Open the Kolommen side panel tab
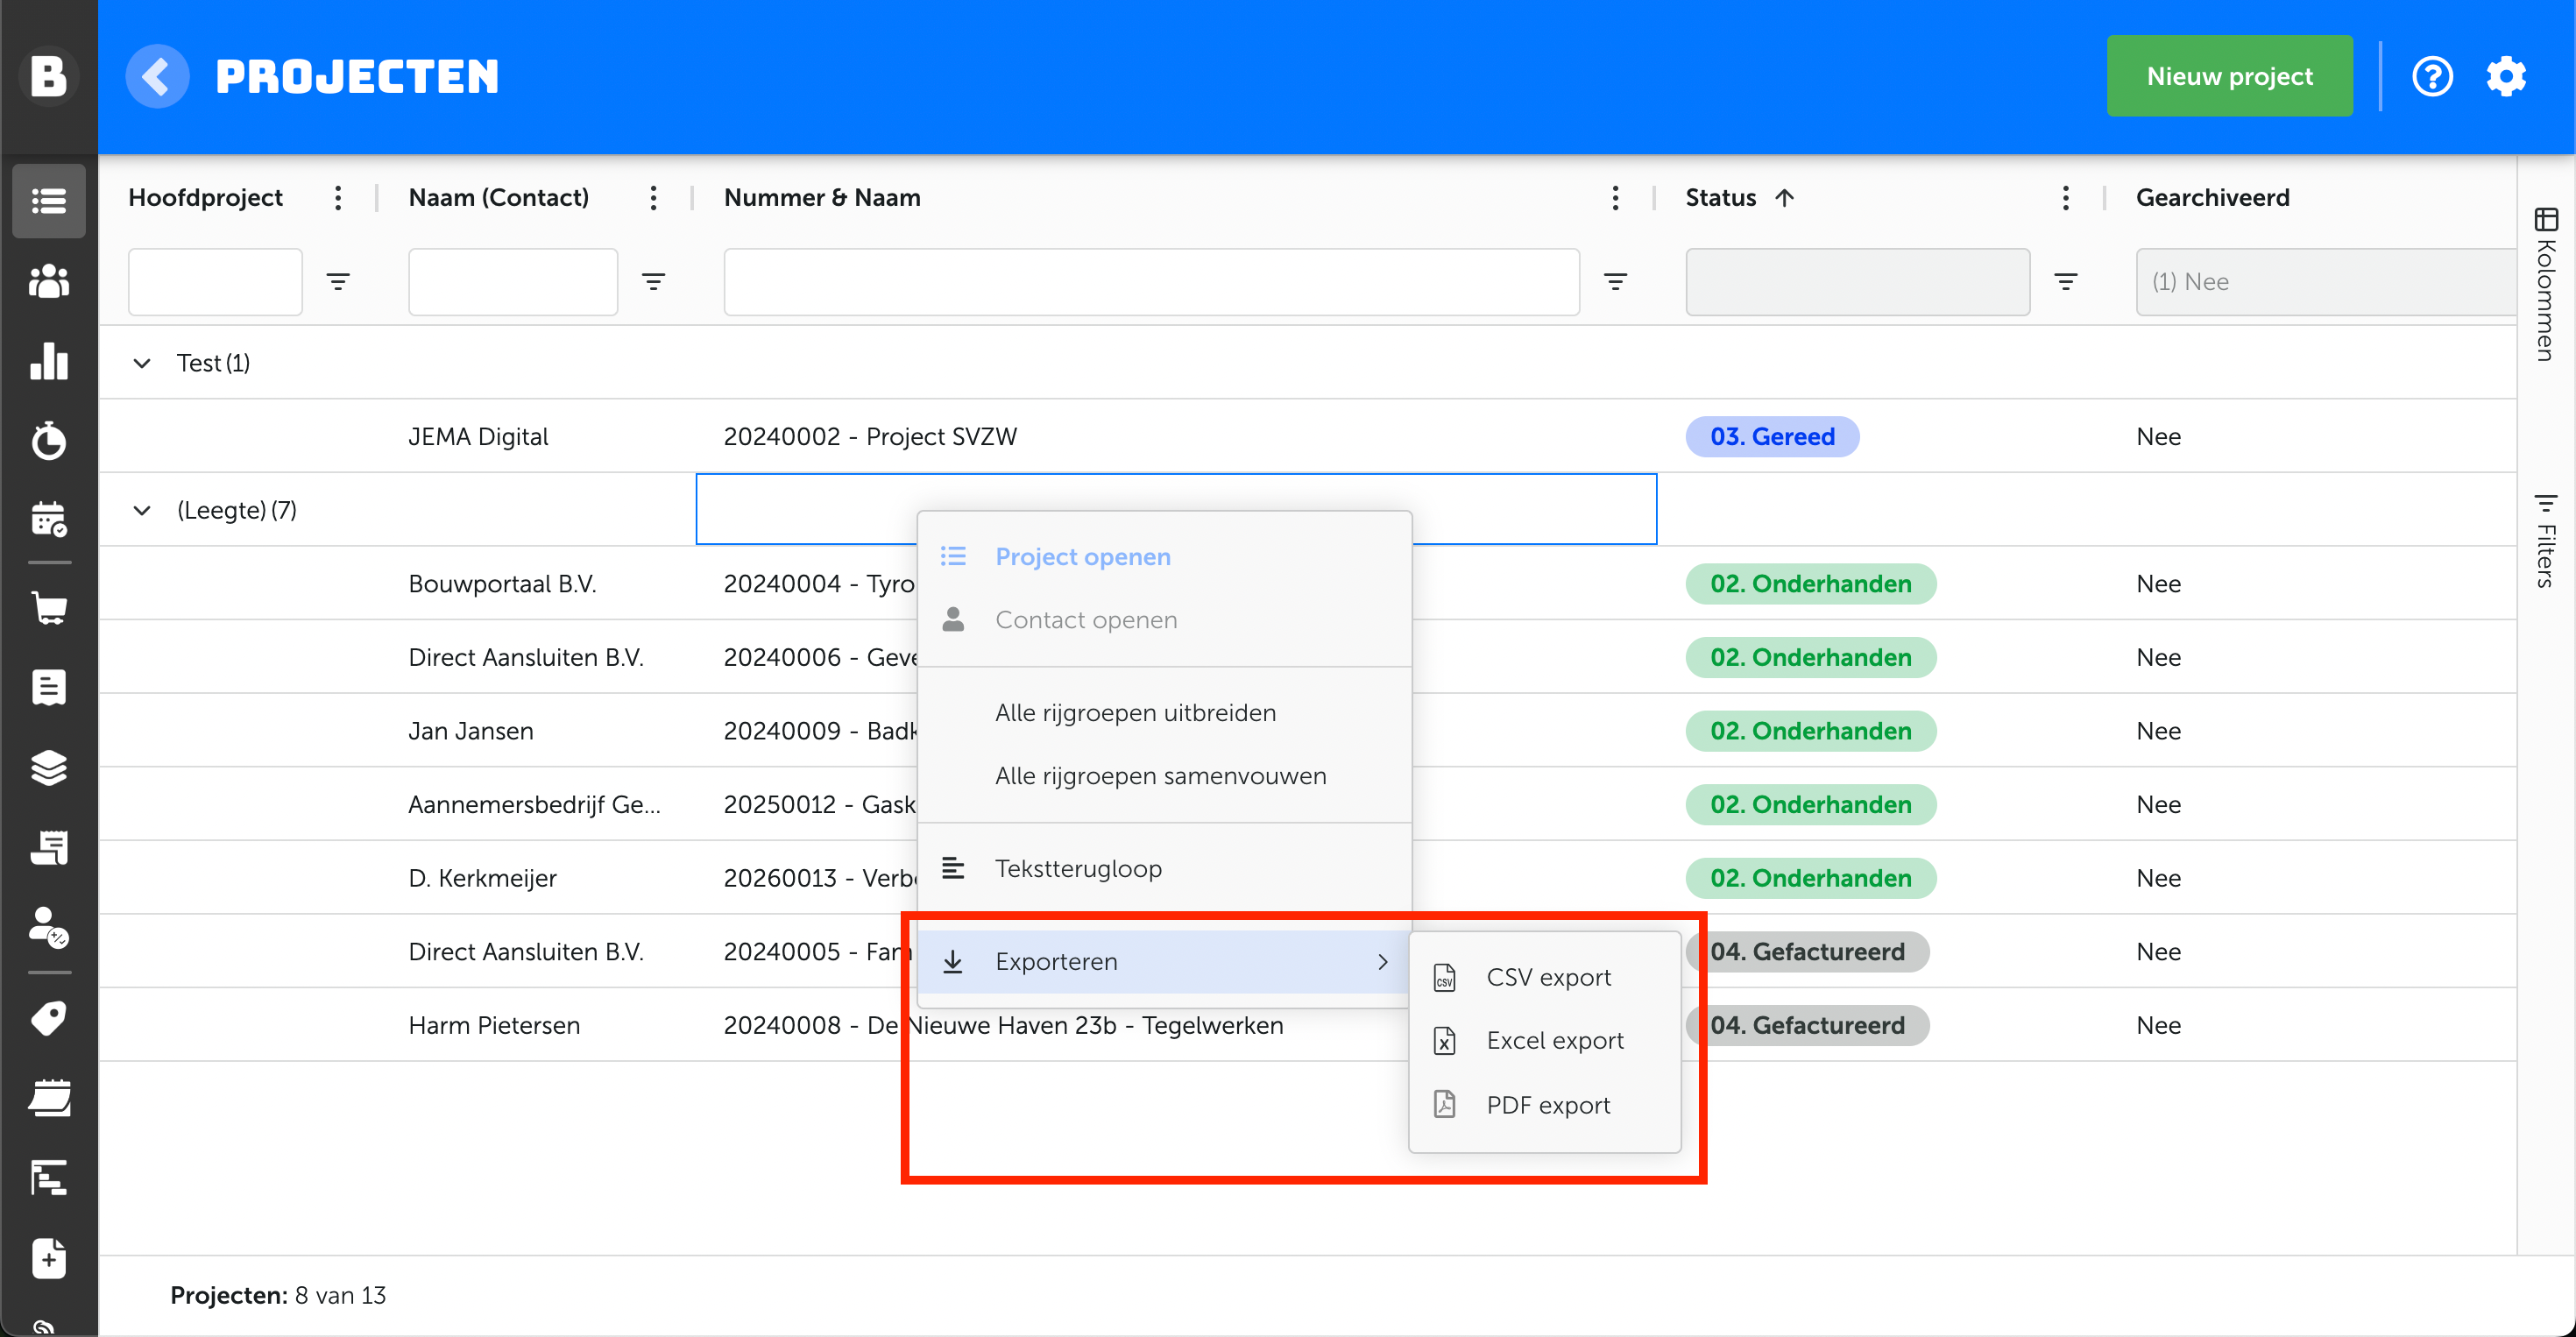2576x1337 pixels. [x=2546, y=284]
